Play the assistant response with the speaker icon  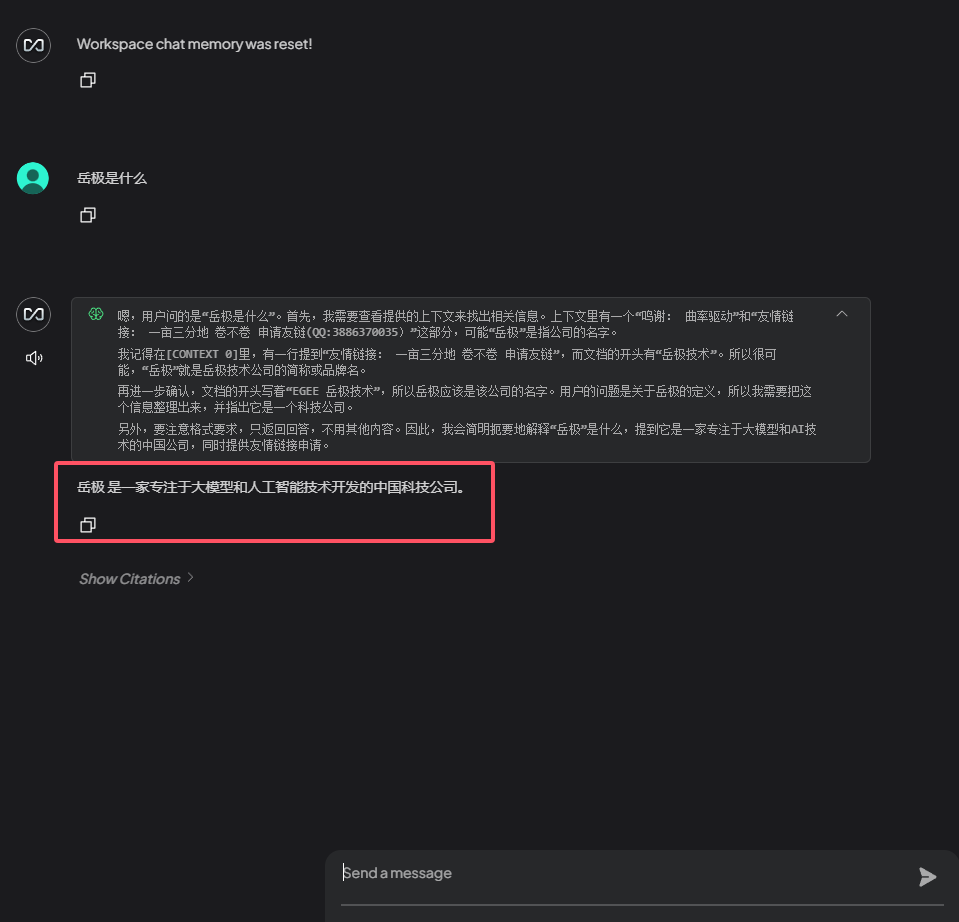[34, 358]
